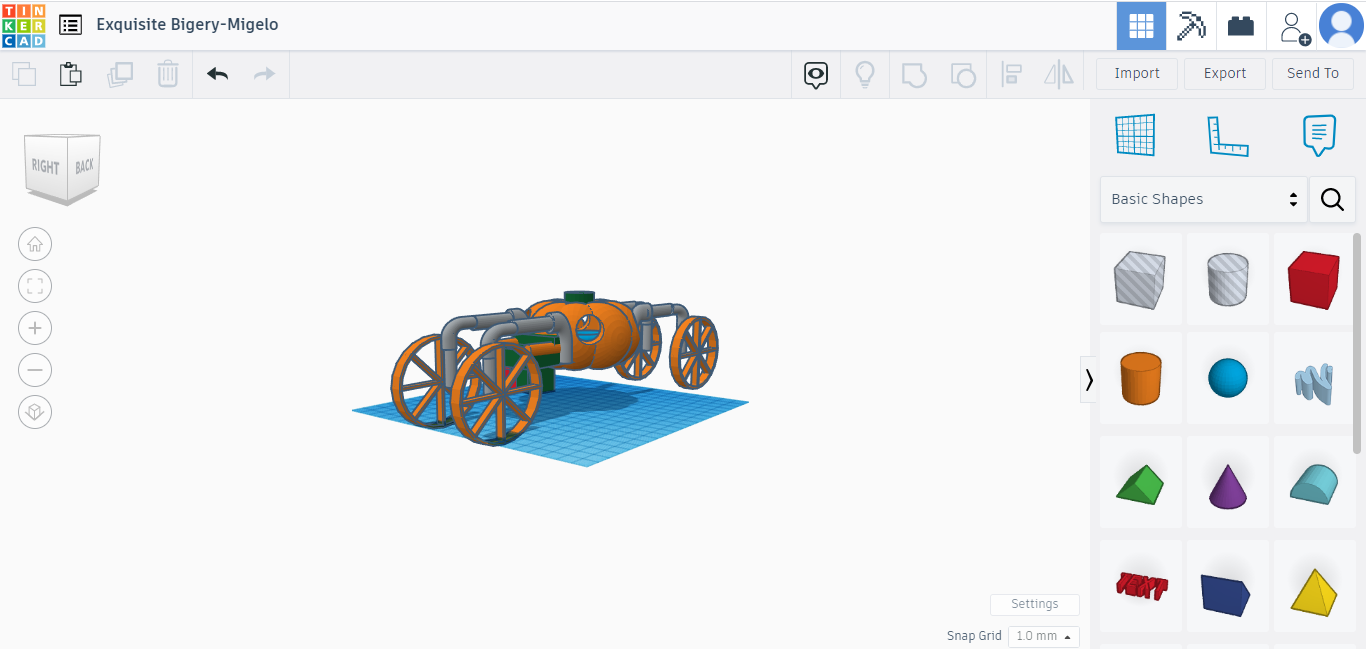Collapse the shapes panel with the chevron
Viewport: 1366px width, 649px height.
(1089, 380)
